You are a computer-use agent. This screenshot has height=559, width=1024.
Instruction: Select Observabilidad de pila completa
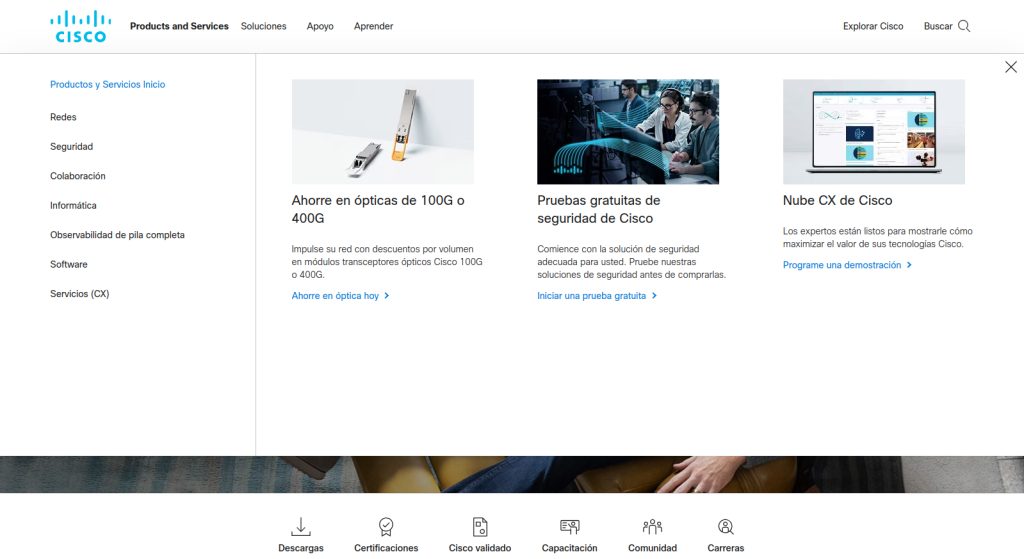pos(118,234)
